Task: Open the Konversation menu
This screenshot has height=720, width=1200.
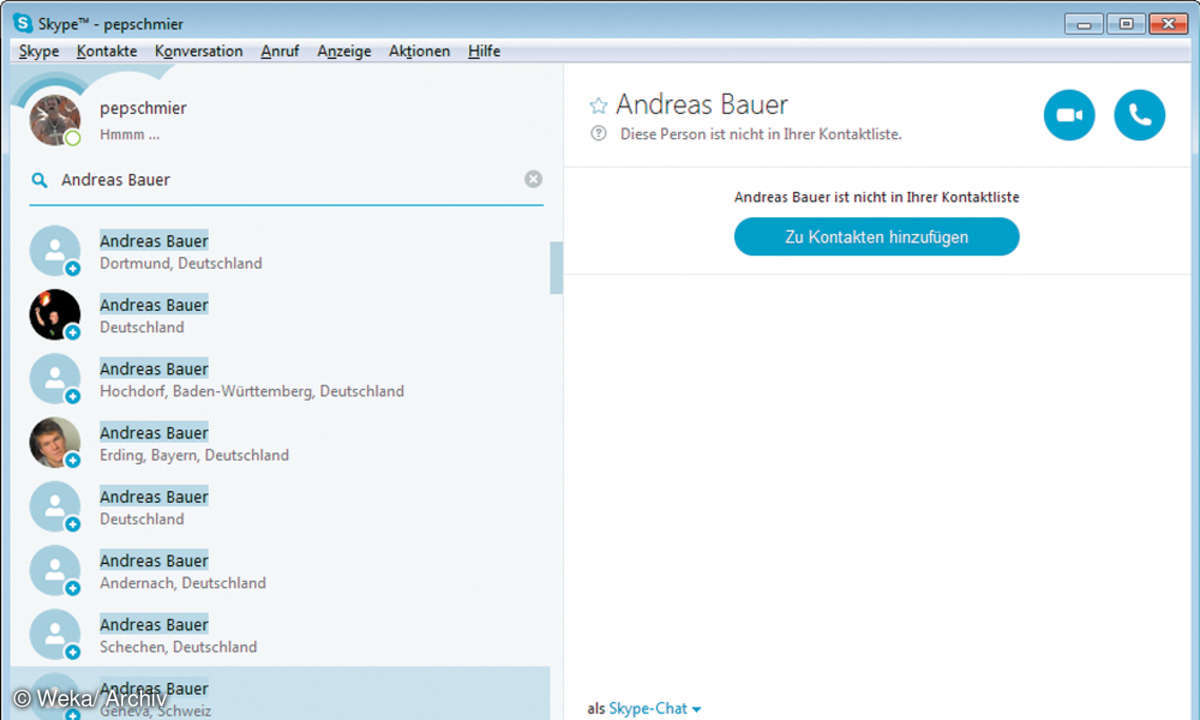Action: coord(199,51)
